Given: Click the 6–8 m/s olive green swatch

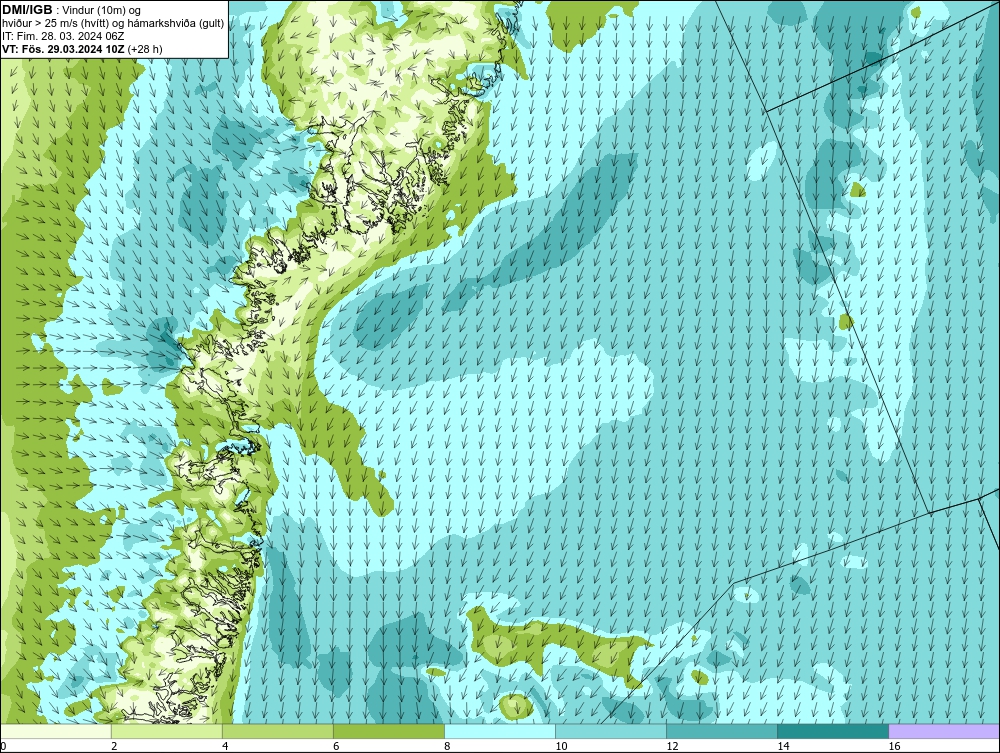Looking at the screenshot, I should 389,731.
